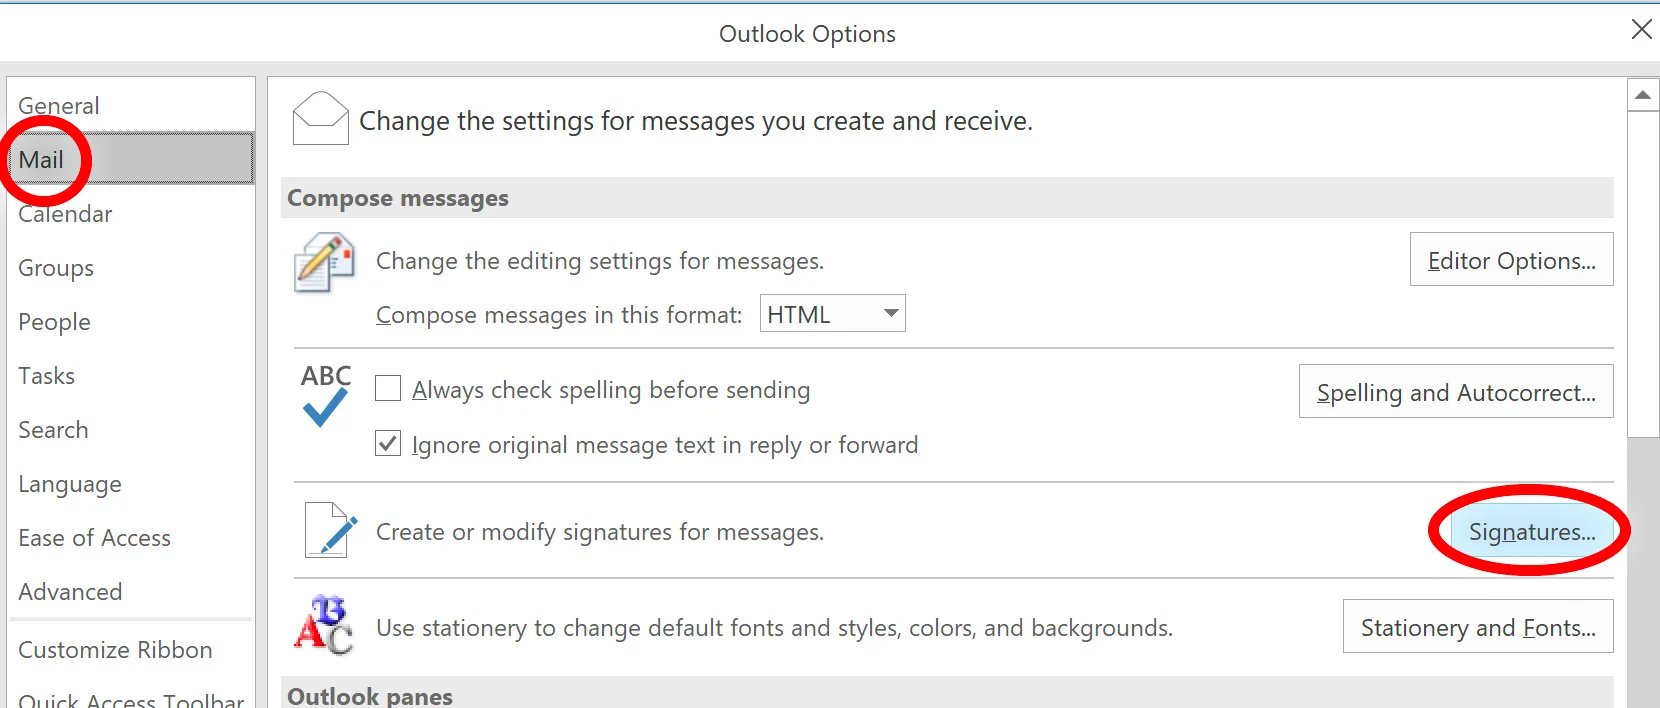Click the pencil-and-paper editing settings icon

click(325, 262)
